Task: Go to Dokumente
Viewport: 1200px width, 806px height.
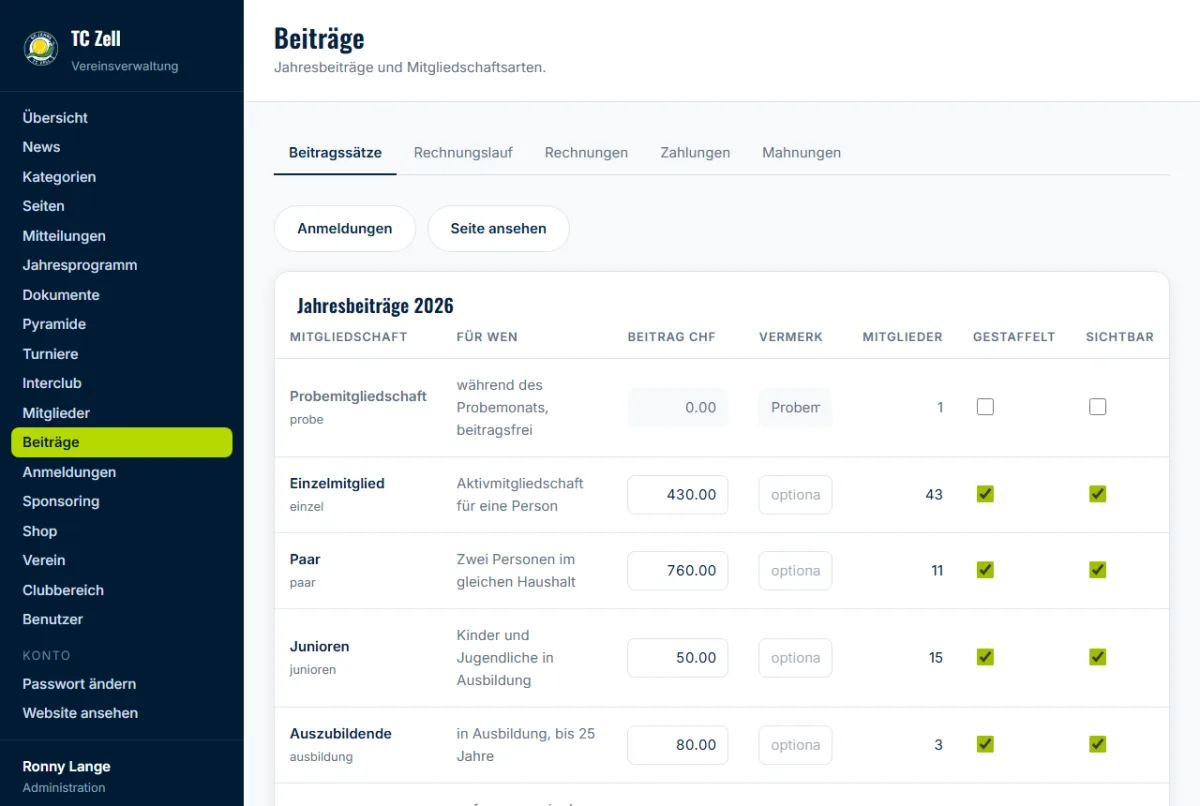Action: (61, 295)
